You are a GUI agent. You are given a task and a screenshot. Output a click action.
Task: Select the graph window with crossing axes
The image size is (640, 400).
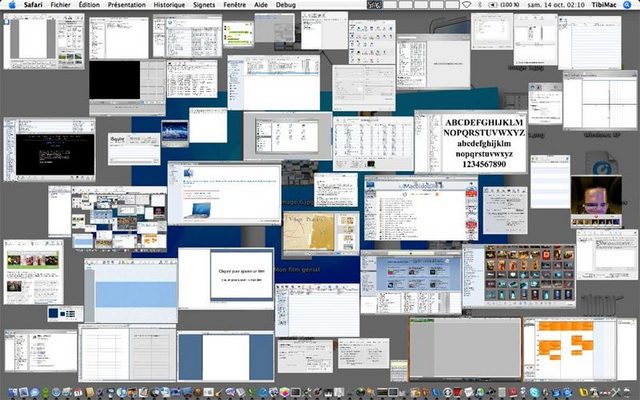[x=600, y=100]
